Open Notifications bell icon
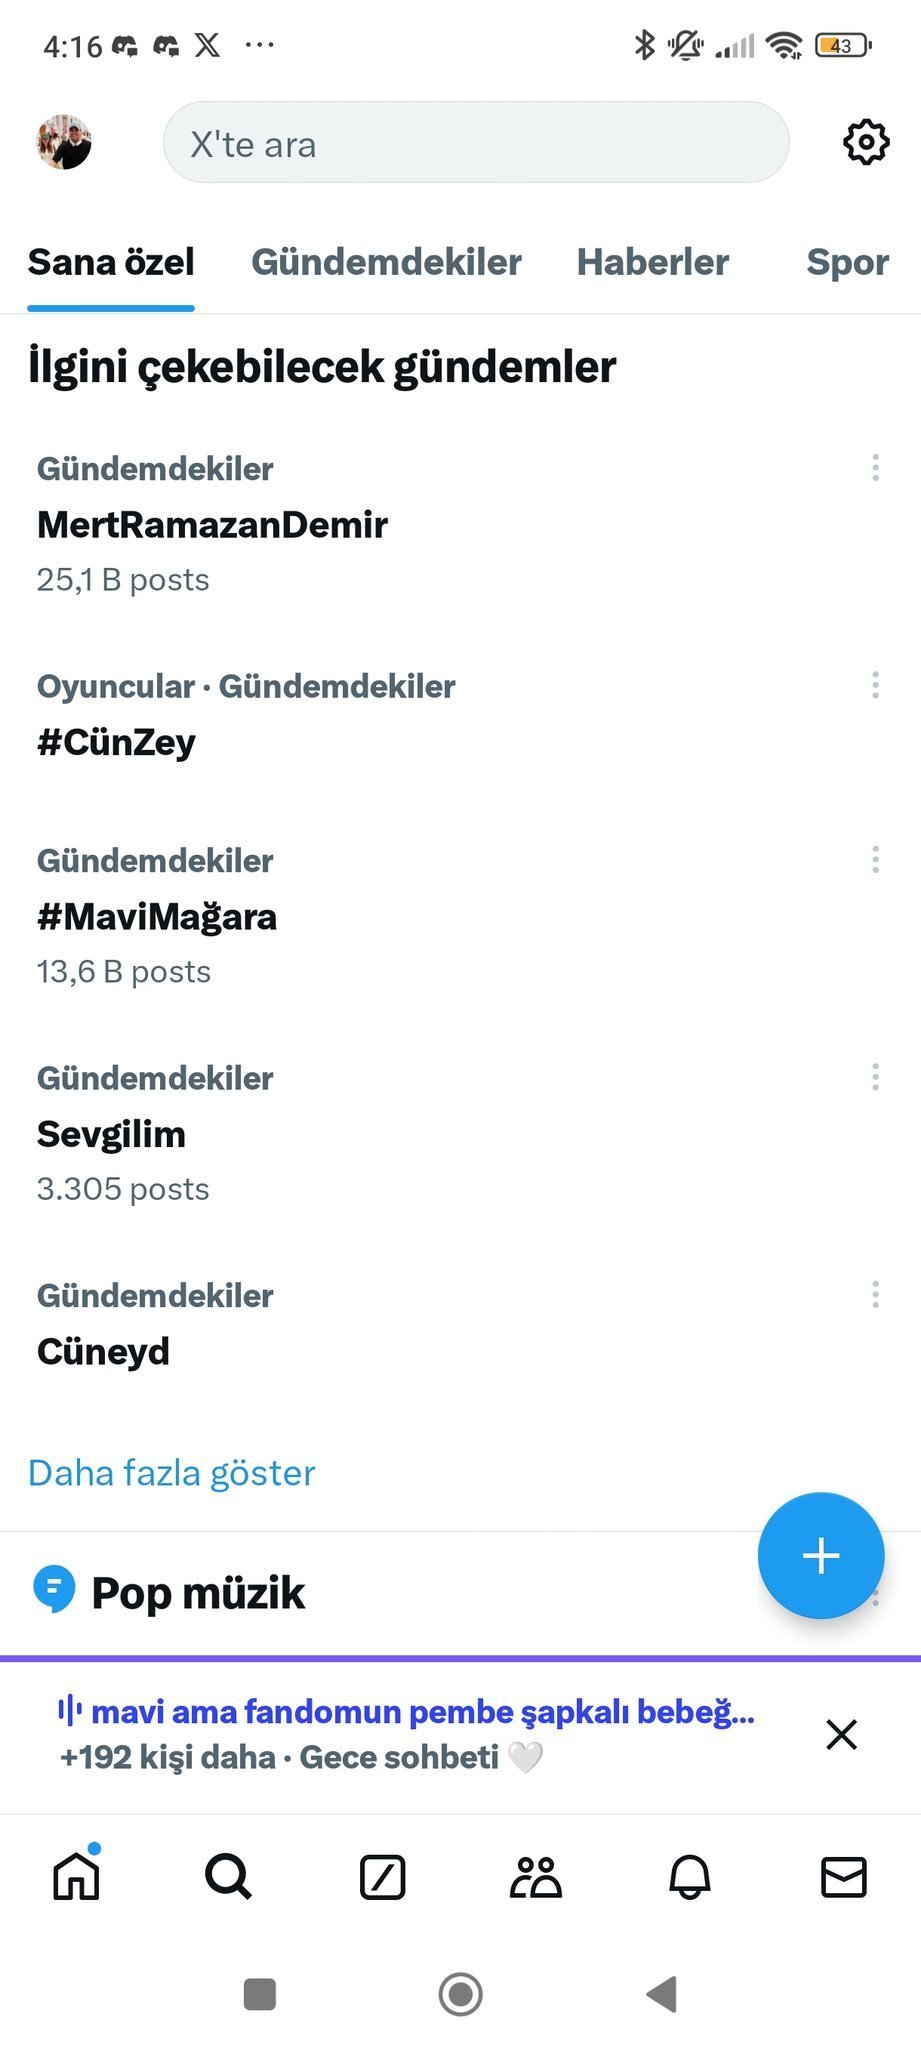This screenshot has height=2048, width=921. (x=689, y=1877)
